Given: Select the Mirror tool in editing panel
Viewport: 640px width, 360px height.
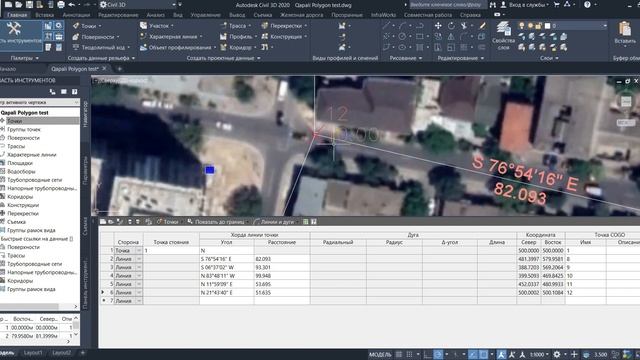Looking at the screenshot, I should point(451,36).
